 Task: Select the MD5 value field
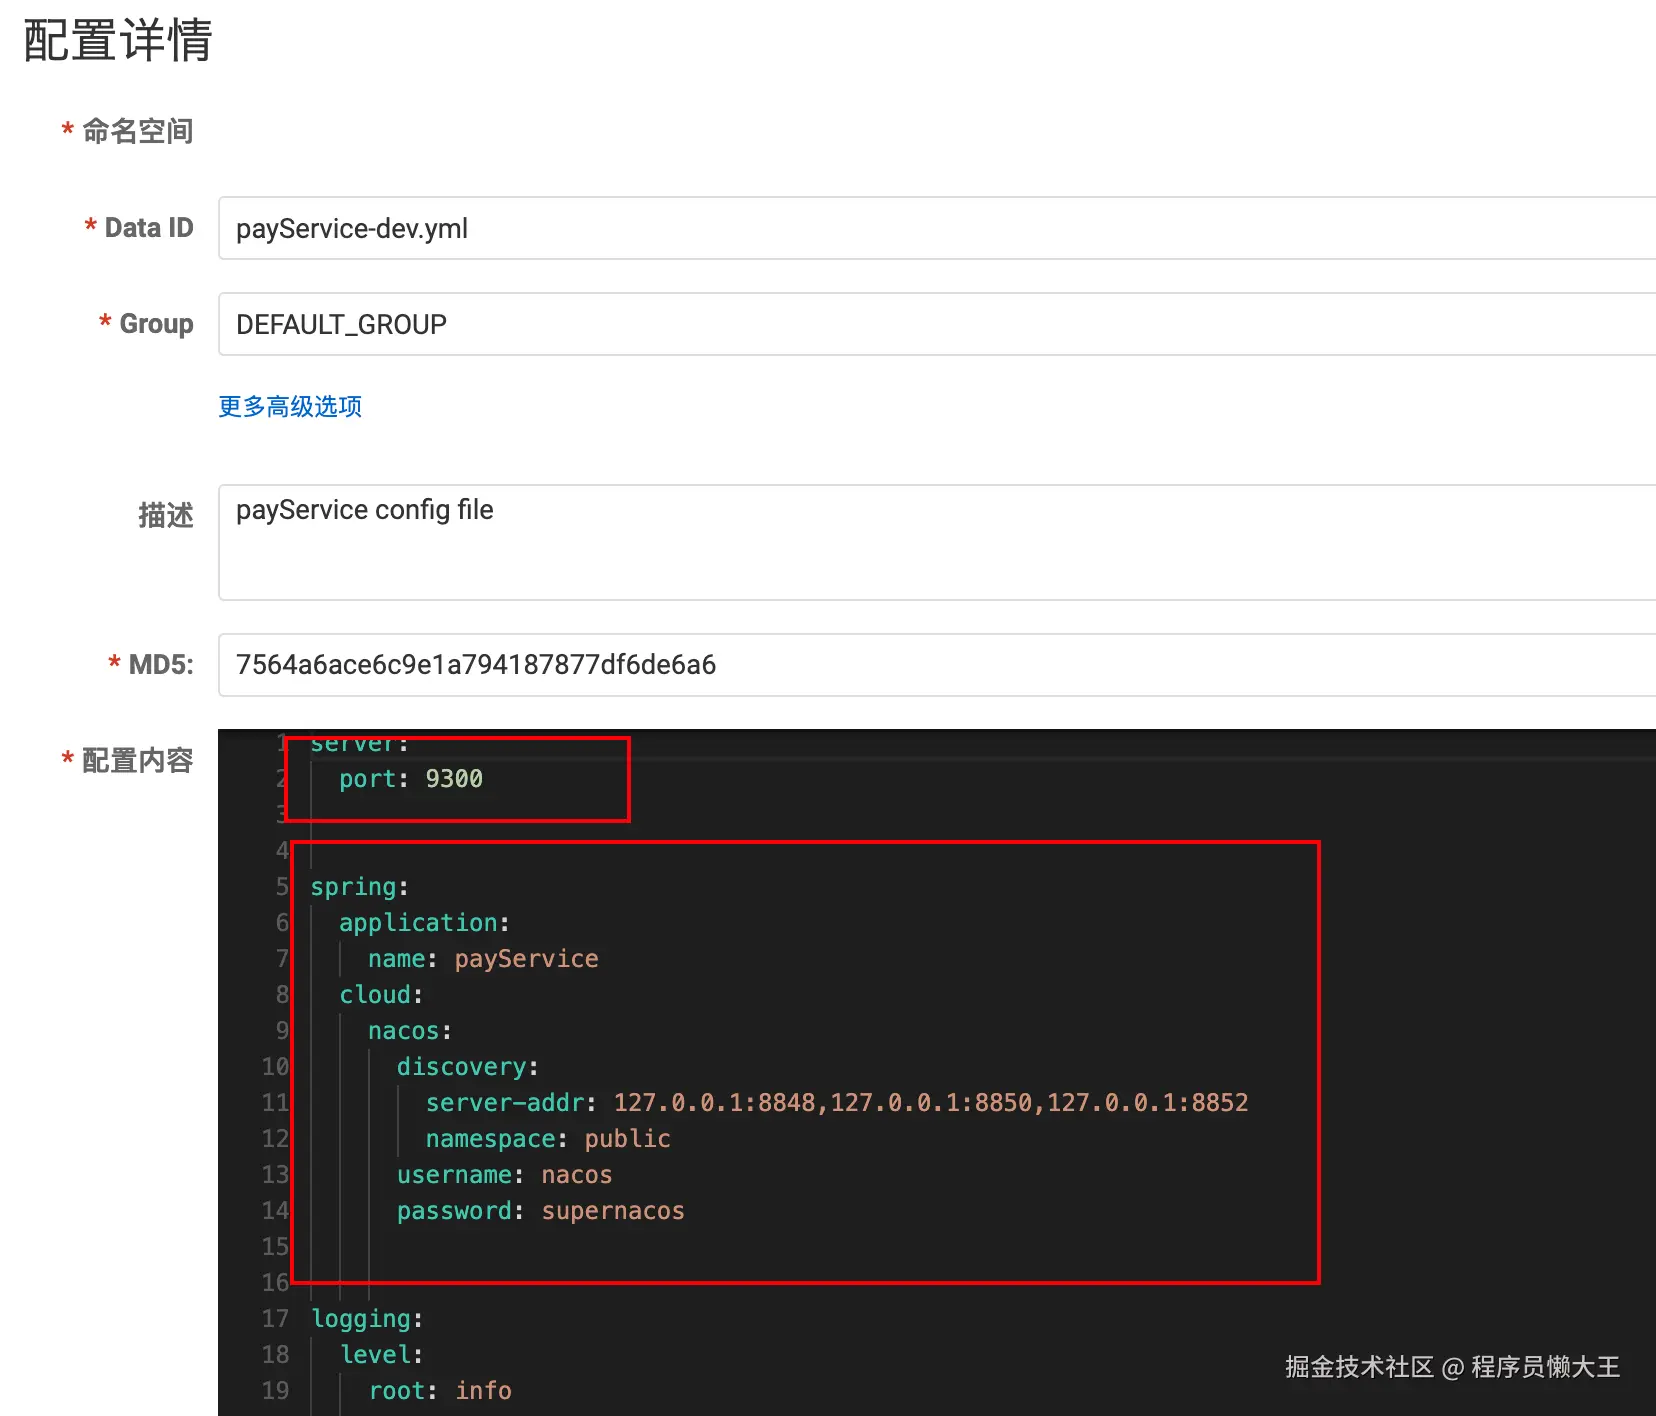pyautogui.click(x=937, y=665)
